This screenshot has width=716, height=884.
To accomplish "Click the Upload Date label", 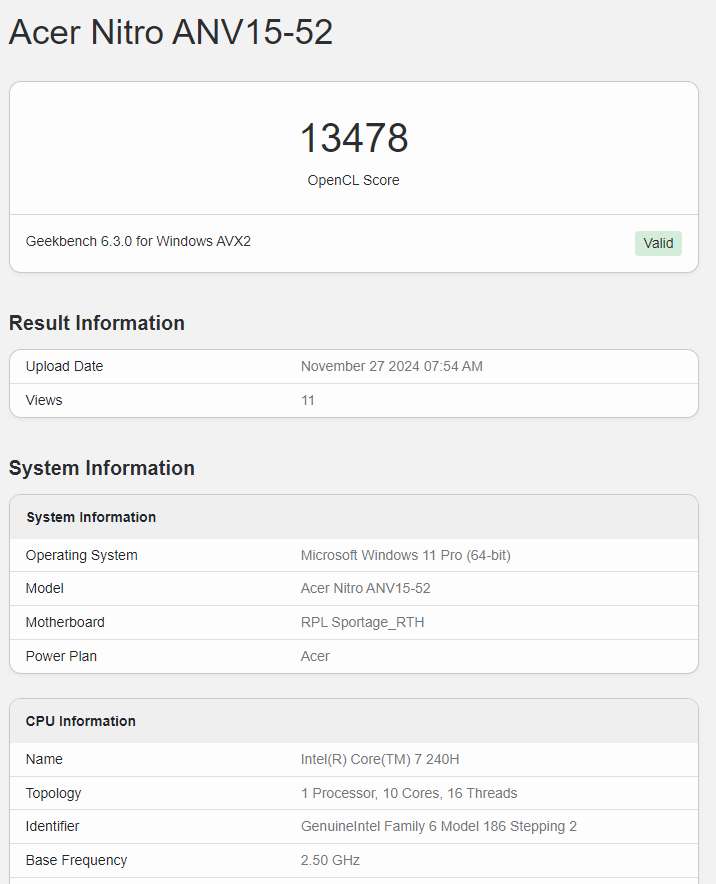I will coord(64,366).
